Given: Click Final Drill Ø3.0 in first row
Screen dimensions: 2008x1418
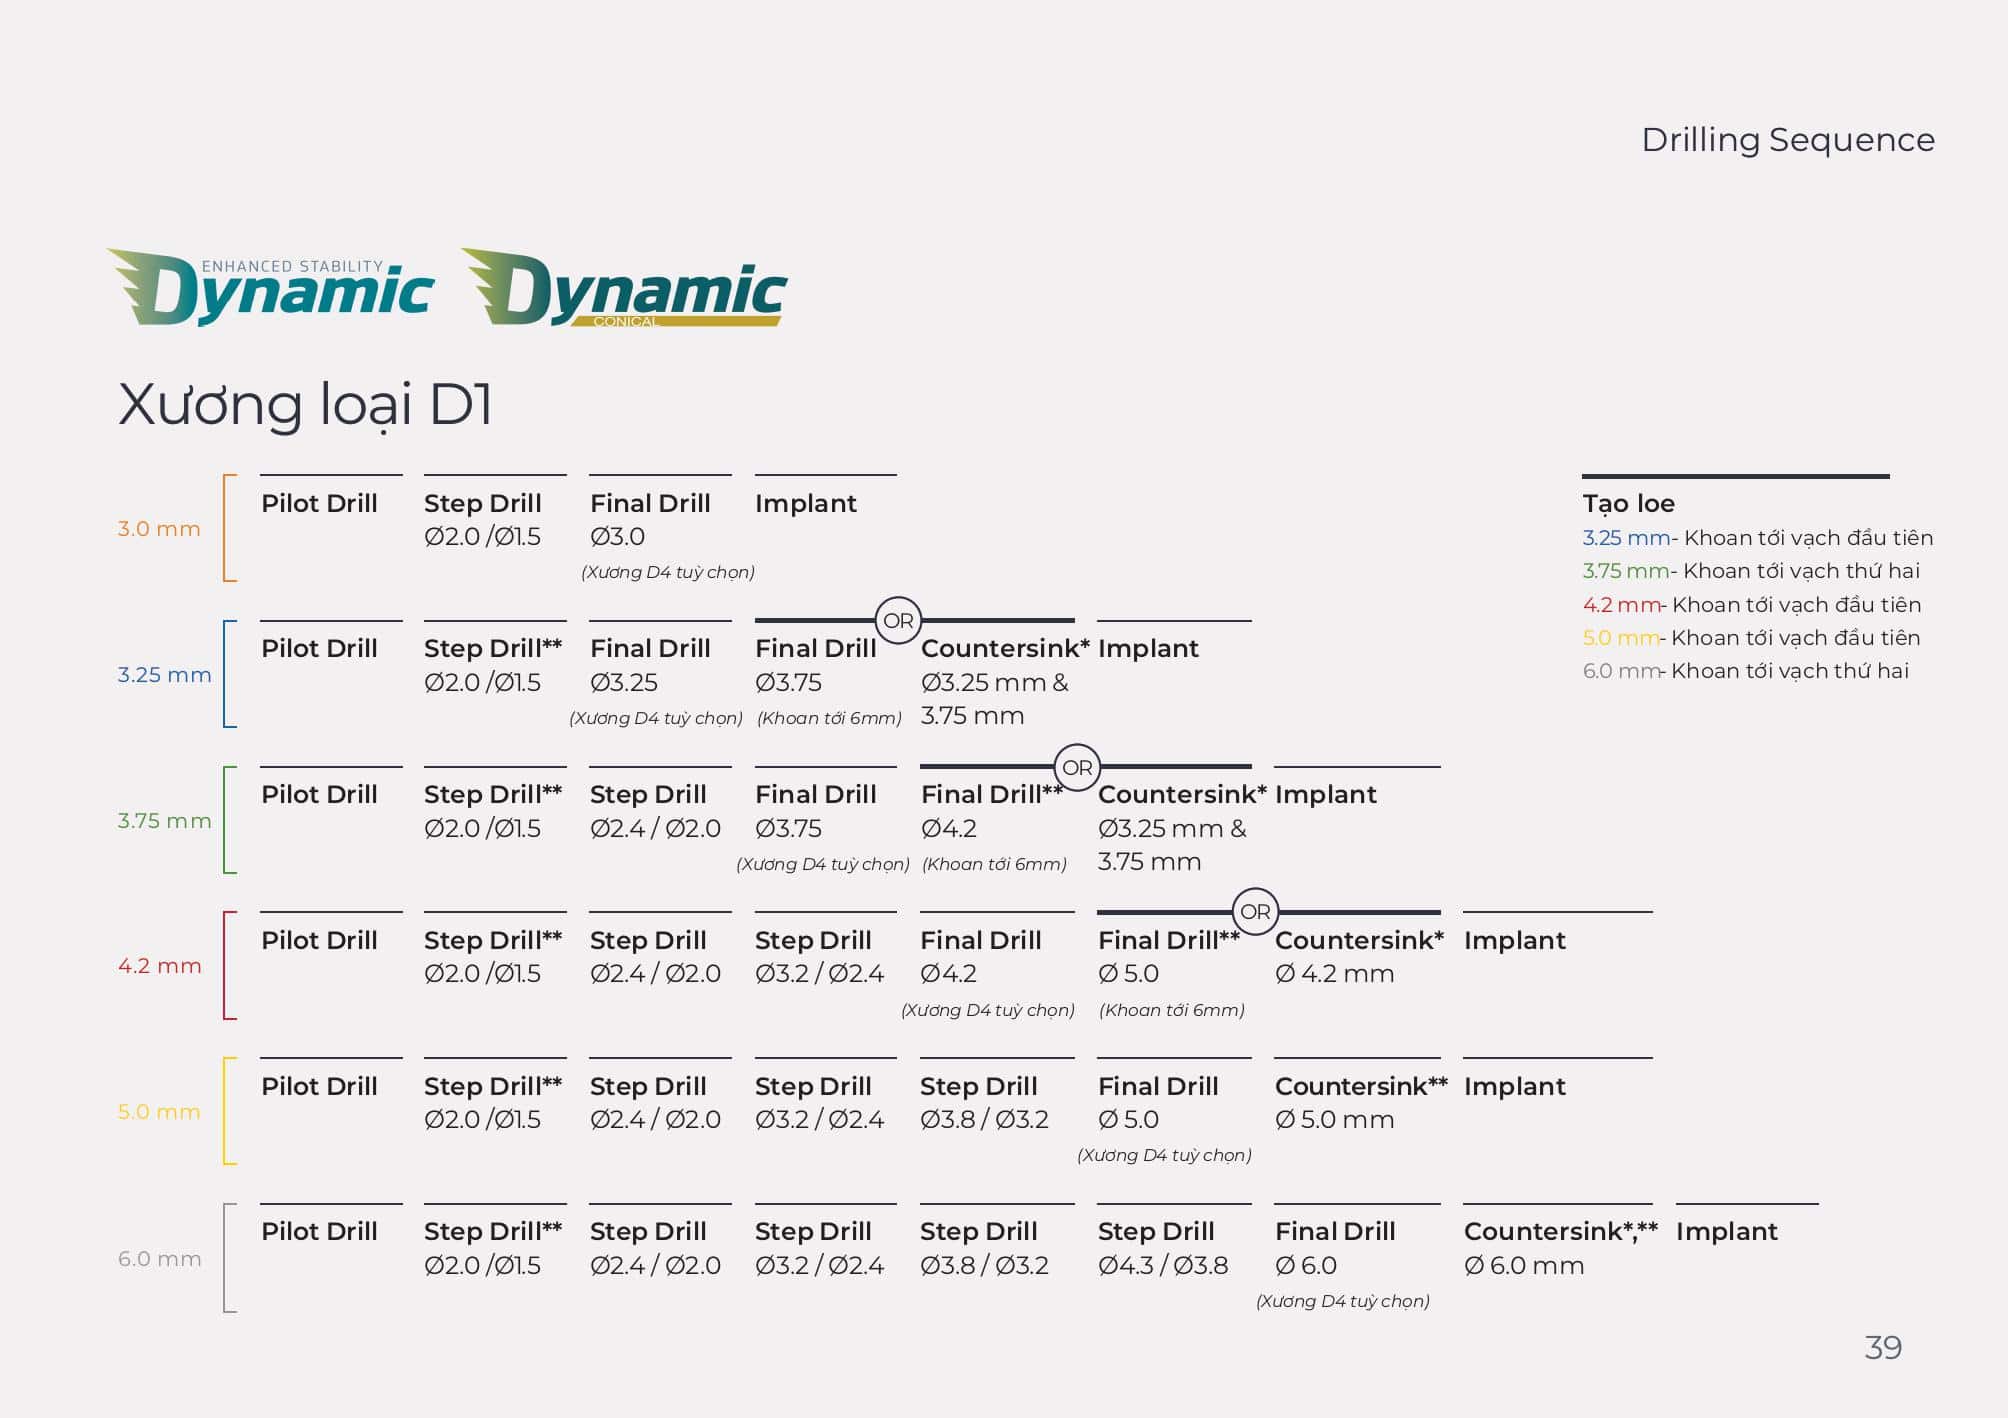Looking at the screenshot, I should (650, 520).
